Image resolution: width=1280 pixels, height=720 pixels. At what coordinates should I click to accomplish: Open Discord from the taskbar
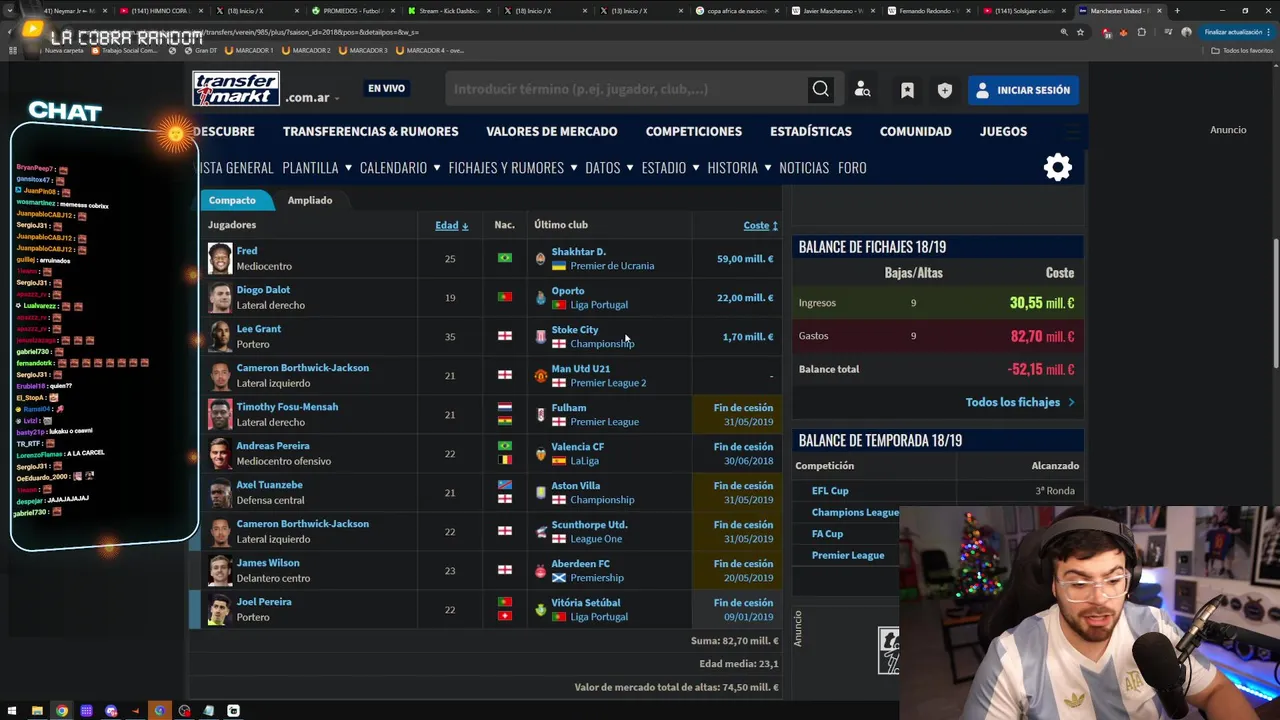coord(111,711)
